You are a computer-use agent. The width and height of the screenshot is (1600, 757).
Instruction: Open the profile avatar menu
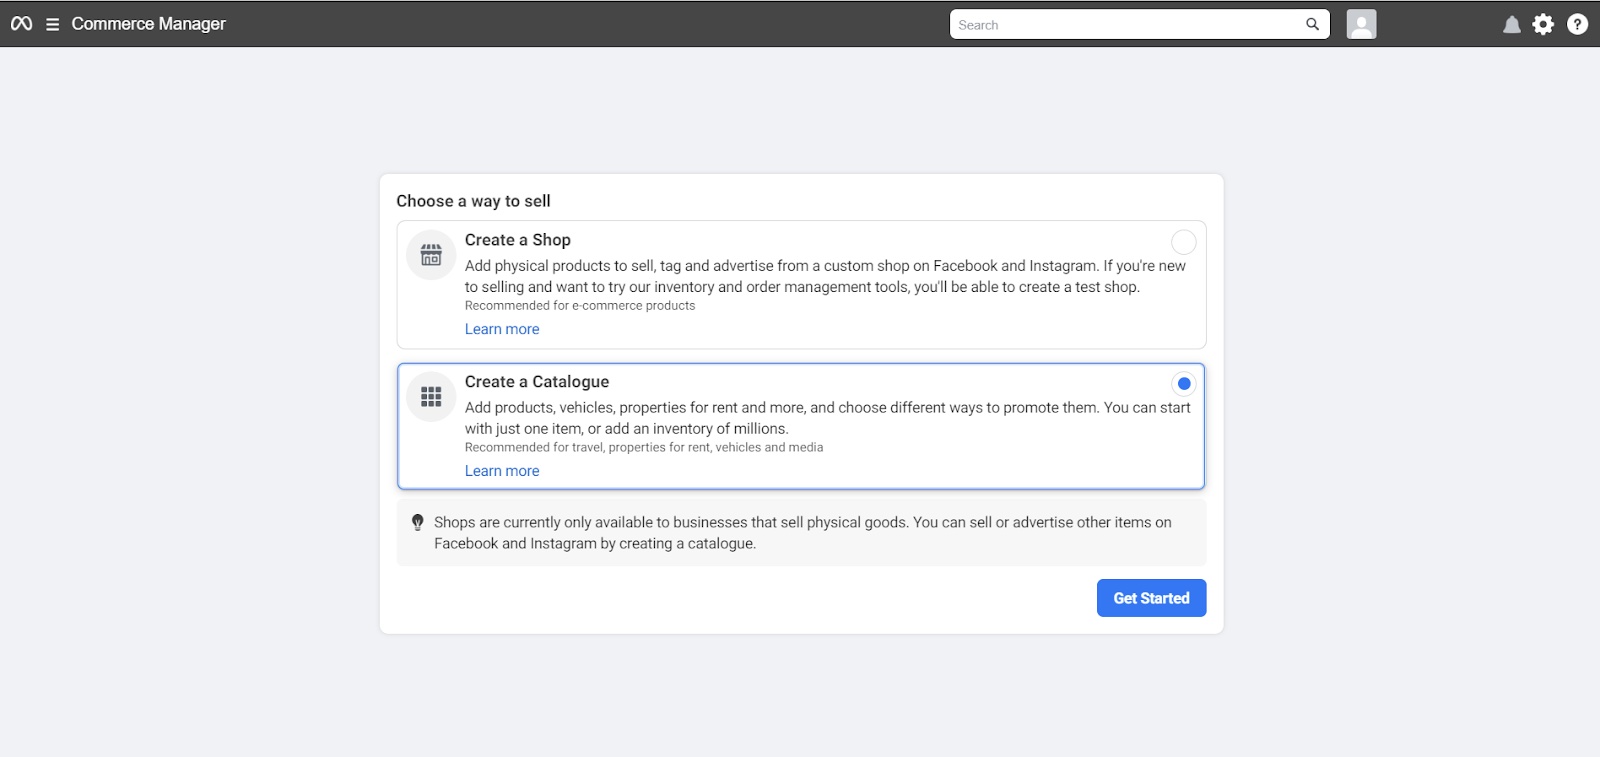(1361, 24)
